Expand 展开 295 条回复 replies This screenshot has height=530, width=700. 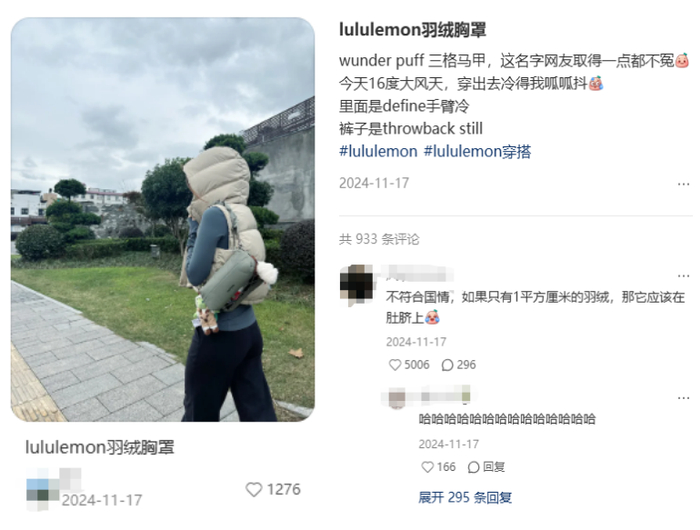coord(465,497)
